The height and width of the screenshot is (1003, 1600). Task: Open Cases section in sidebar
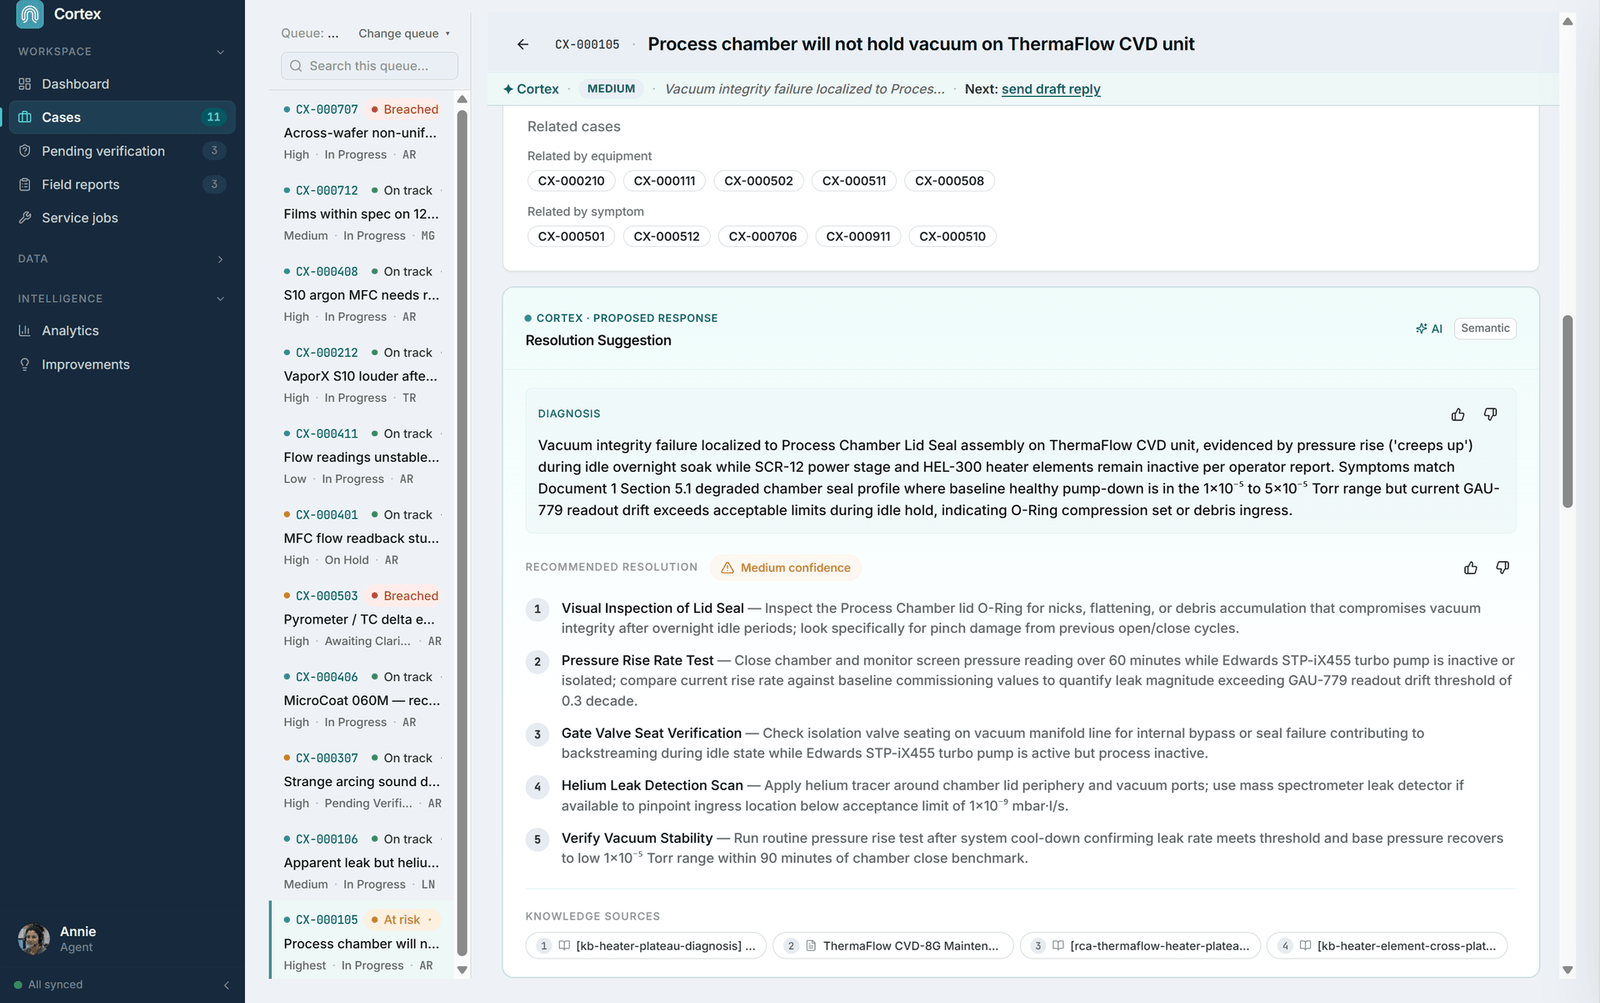click(122, 117)
